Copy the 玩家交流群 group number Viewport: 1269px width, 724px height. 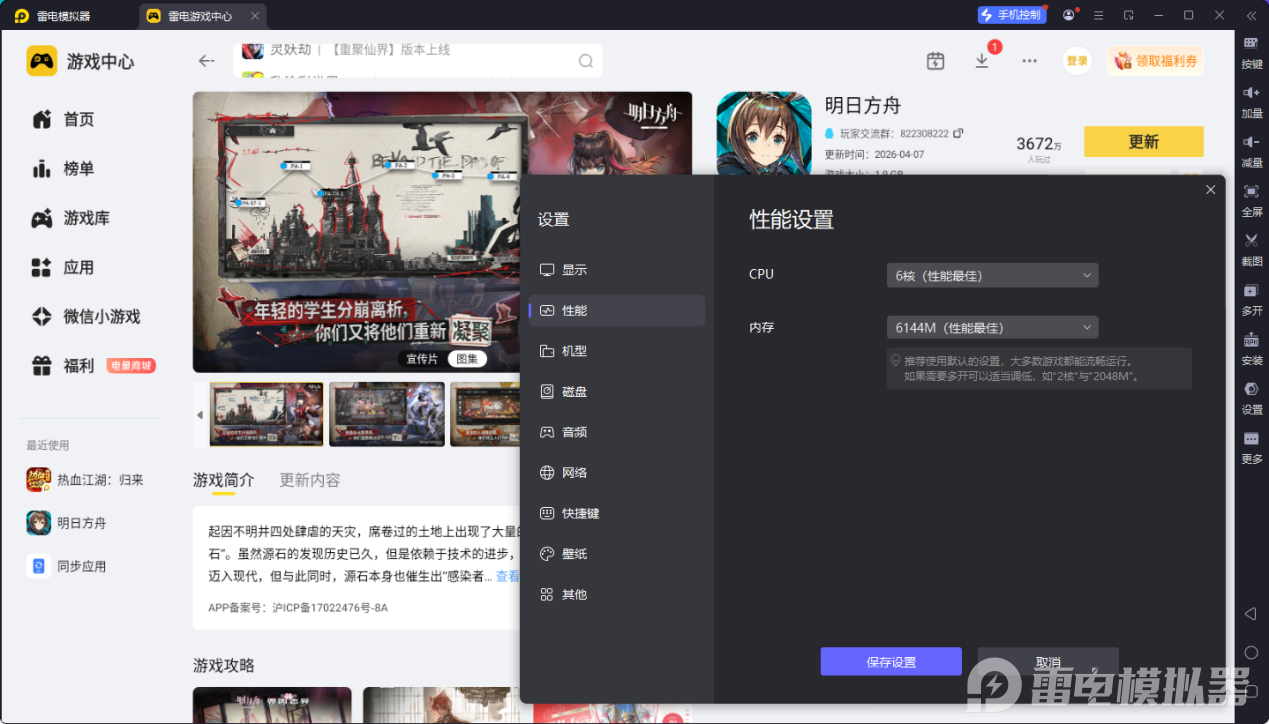pos(958,133)
